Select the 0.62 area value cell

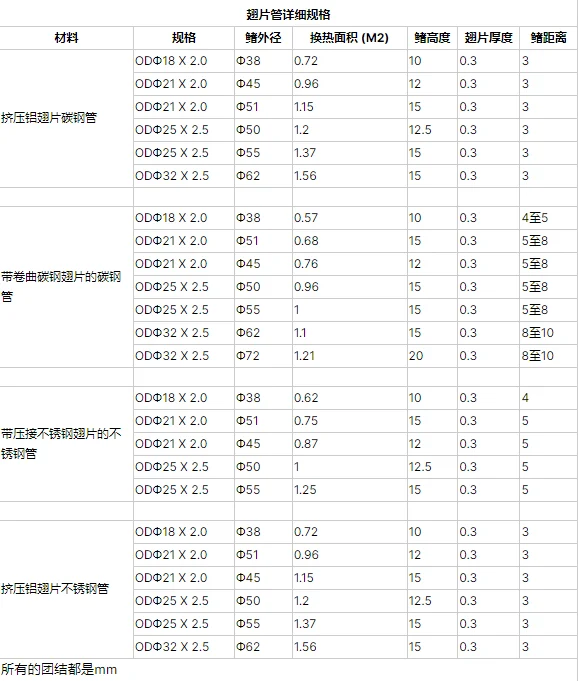[x=350, y=398]
